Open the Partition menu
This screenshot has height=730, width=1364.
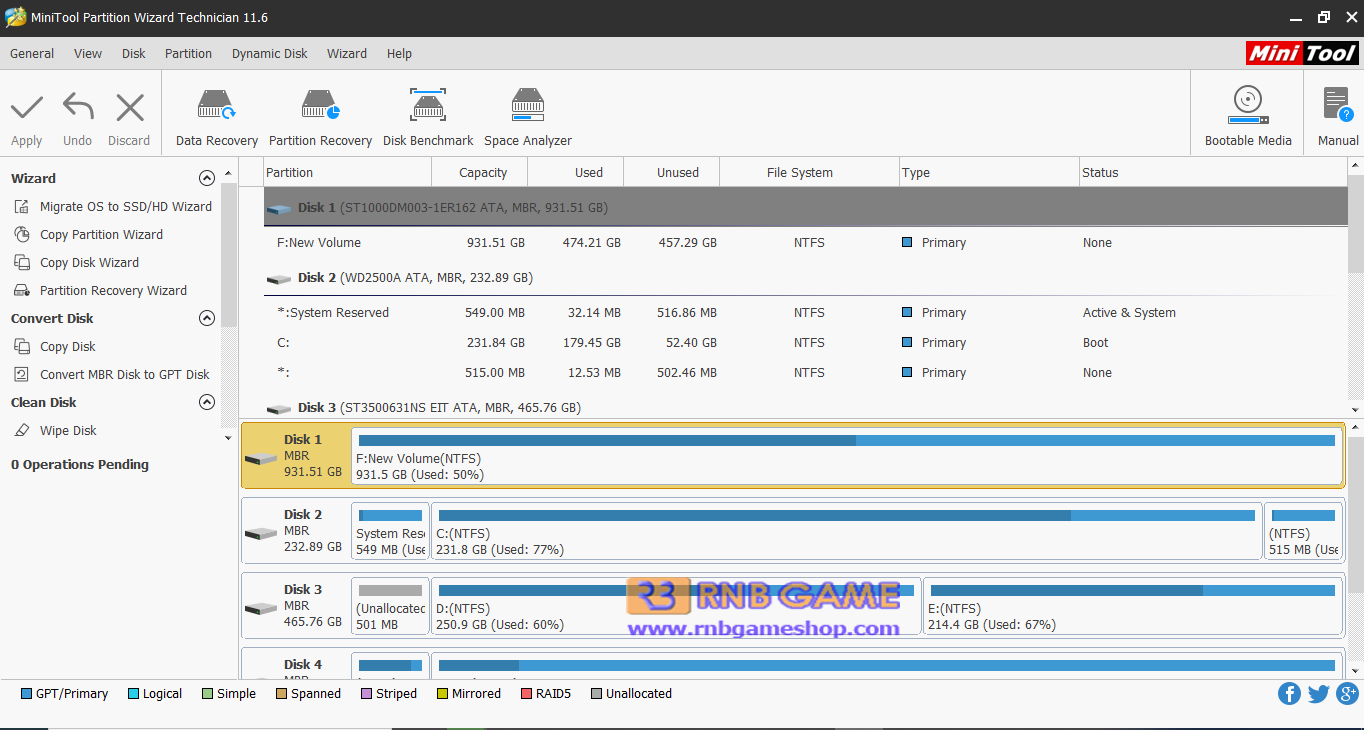[189, 54]
